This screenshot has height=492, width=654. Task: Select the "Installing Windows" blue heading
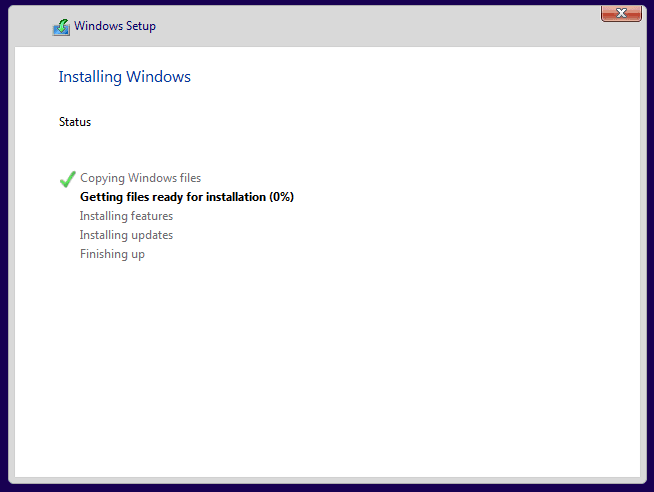pyautogui.click(x=124, y=77)
